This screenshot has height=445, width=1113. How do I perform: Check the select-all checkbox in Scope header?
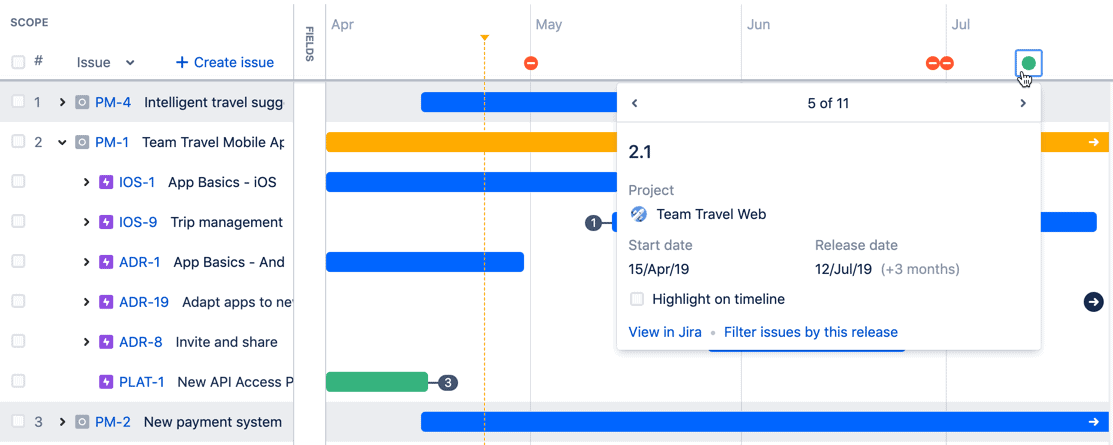pyautogui.click(x=18, y=62)
